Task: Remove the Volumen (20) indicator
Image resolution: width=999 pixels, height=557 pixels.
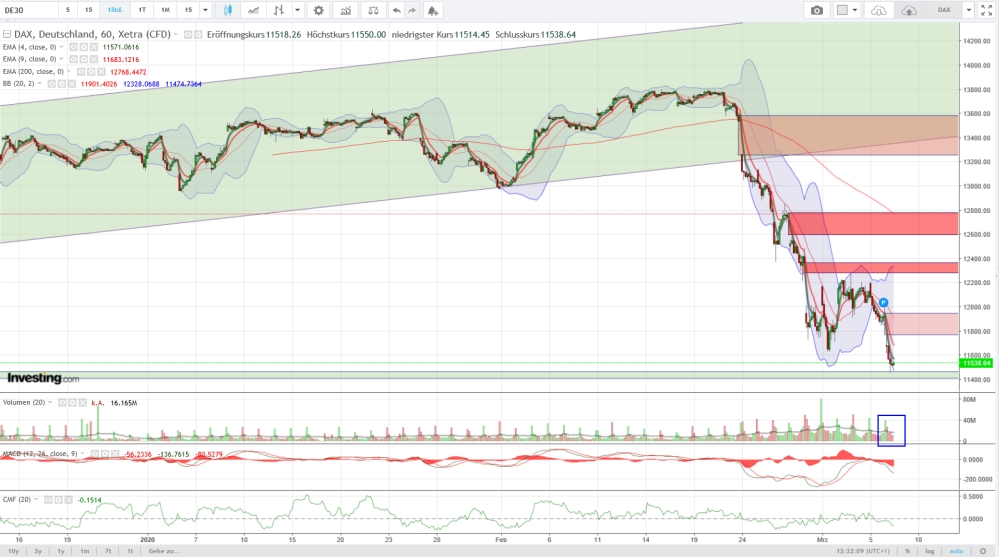Action: pos(83,403)
